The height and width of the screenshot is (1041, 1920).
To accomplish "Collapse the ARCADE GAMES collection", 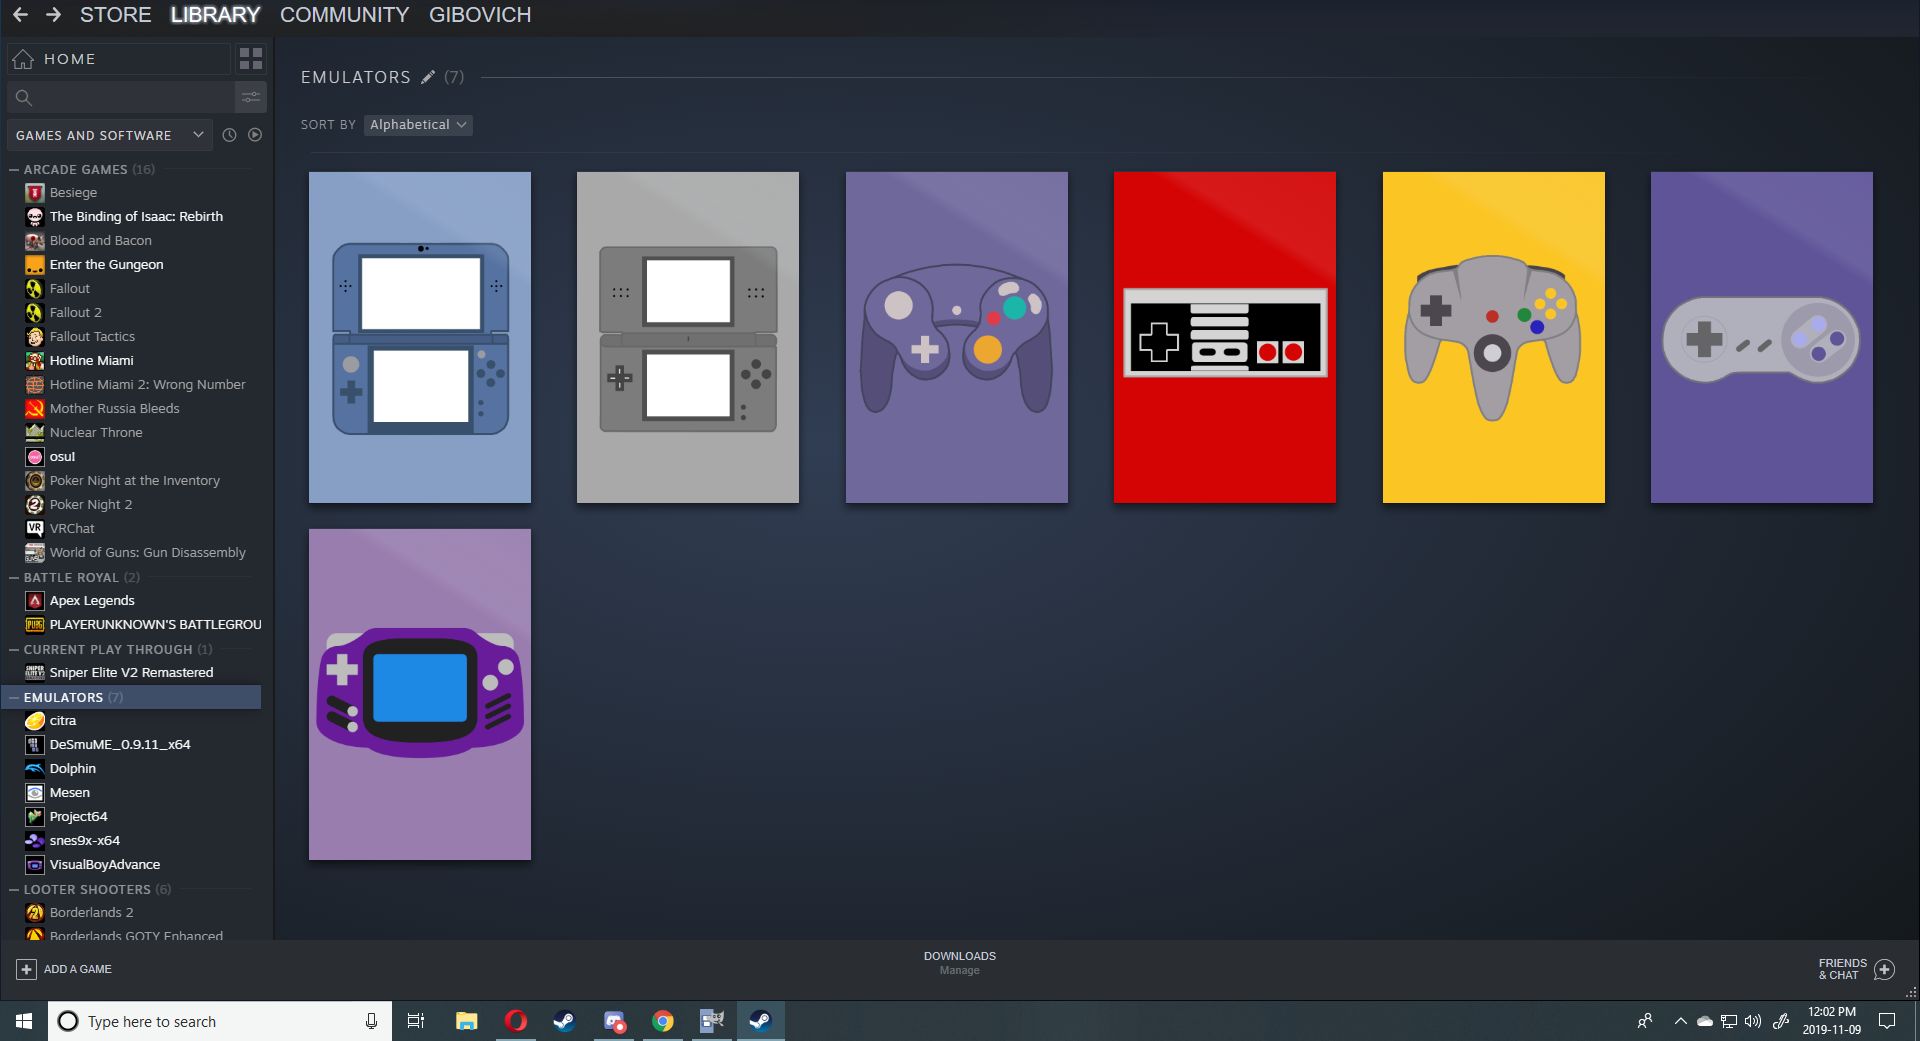I will [14, 169].
